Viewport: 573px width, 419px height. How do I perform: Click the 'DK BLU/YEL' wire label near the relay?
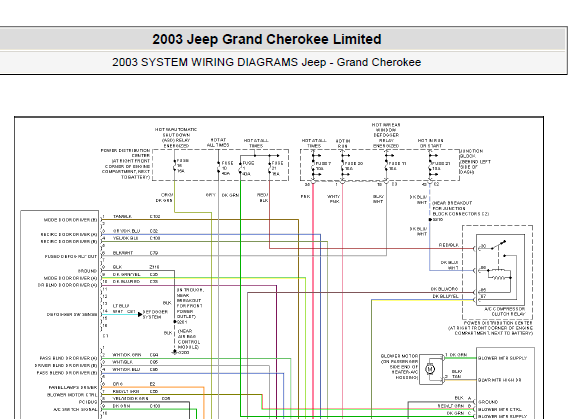click(445, 296)
